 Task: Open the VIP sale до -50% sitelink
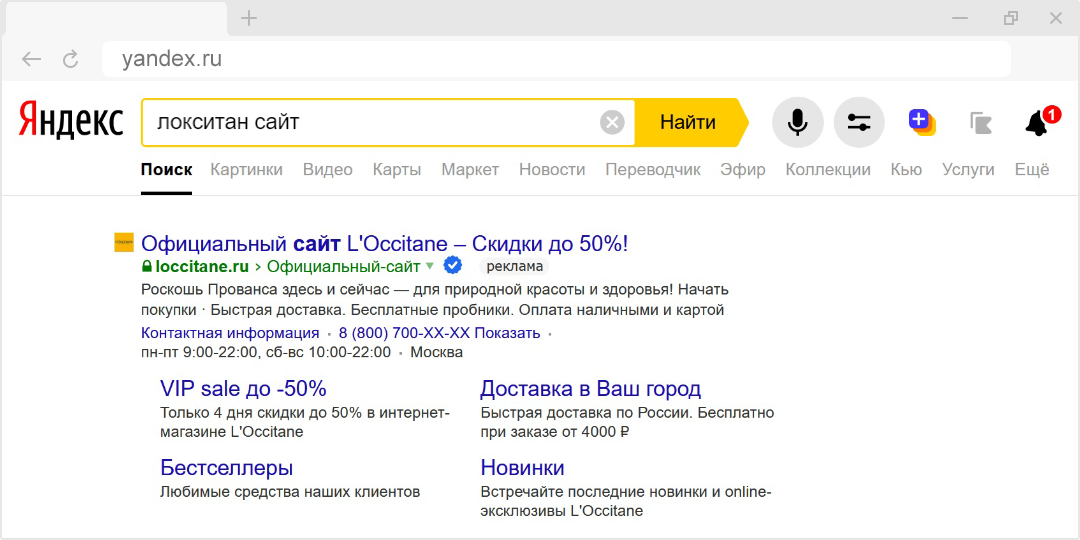coord(243,388)
